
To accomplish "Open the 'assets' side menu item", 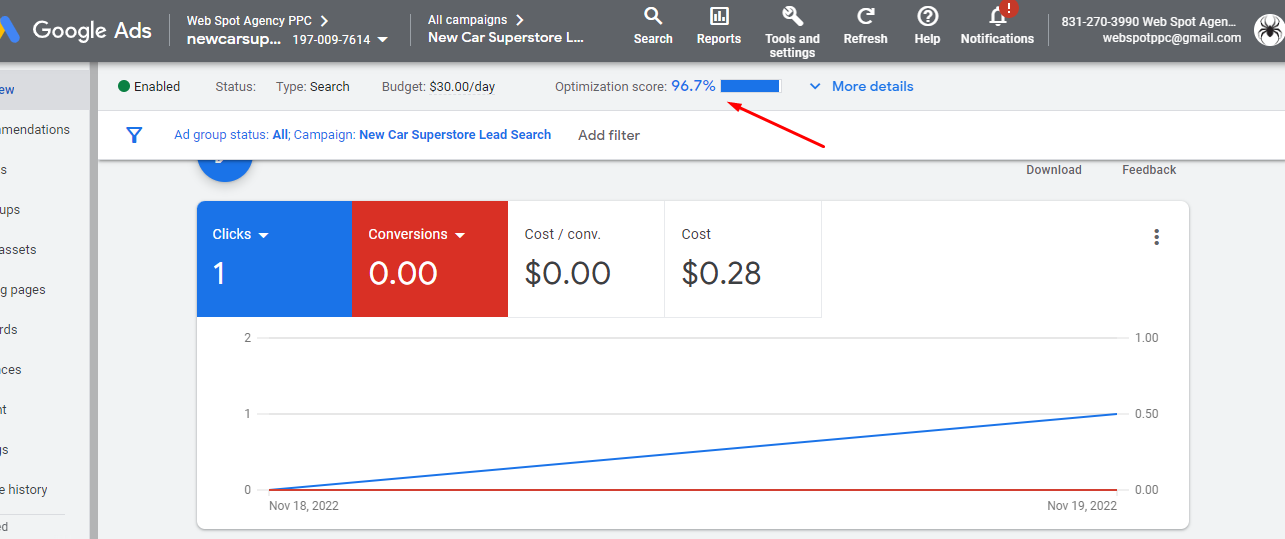I will (20, 250).
